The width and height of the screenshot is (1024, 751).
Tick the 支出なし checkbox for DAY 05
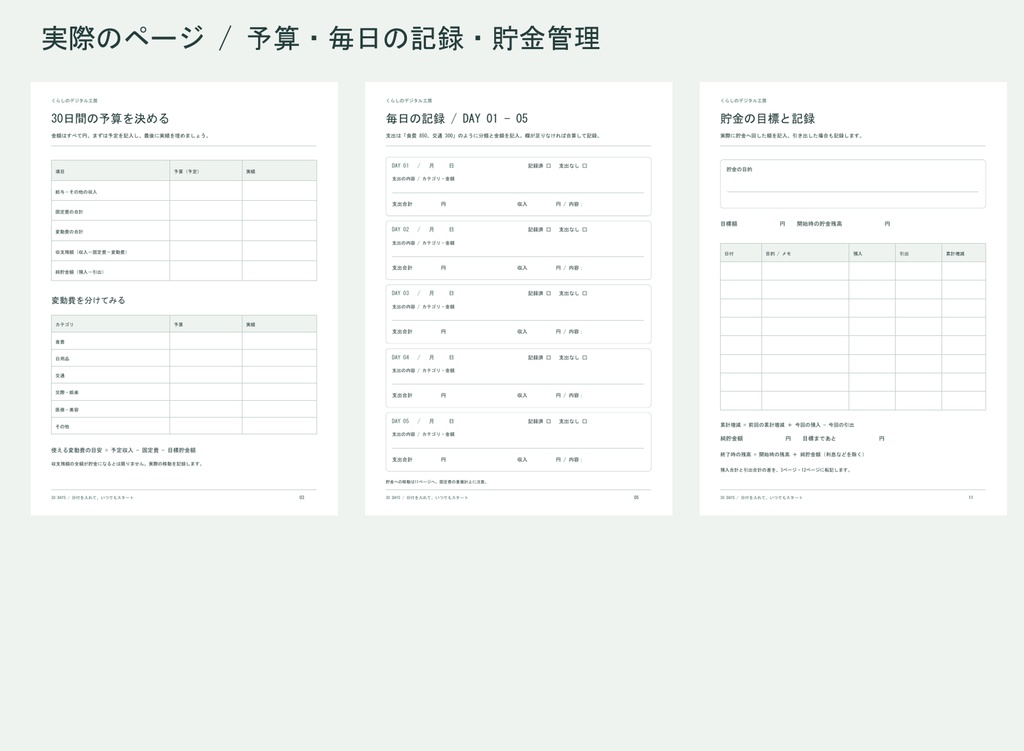(x=584, y=421)
